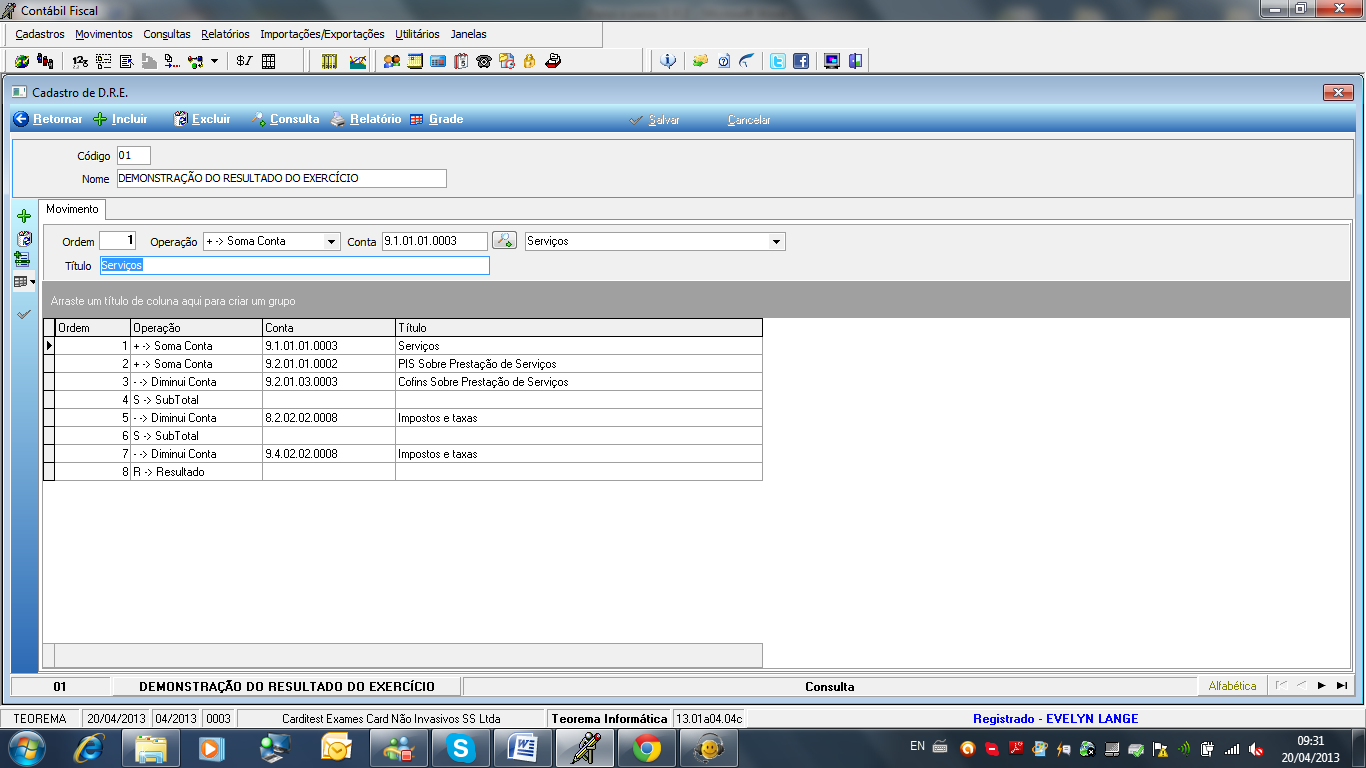Viewport: 1366px width, 768px height.
Task: Open the Importações/Exportações menu
Action: tap(322, 34)
